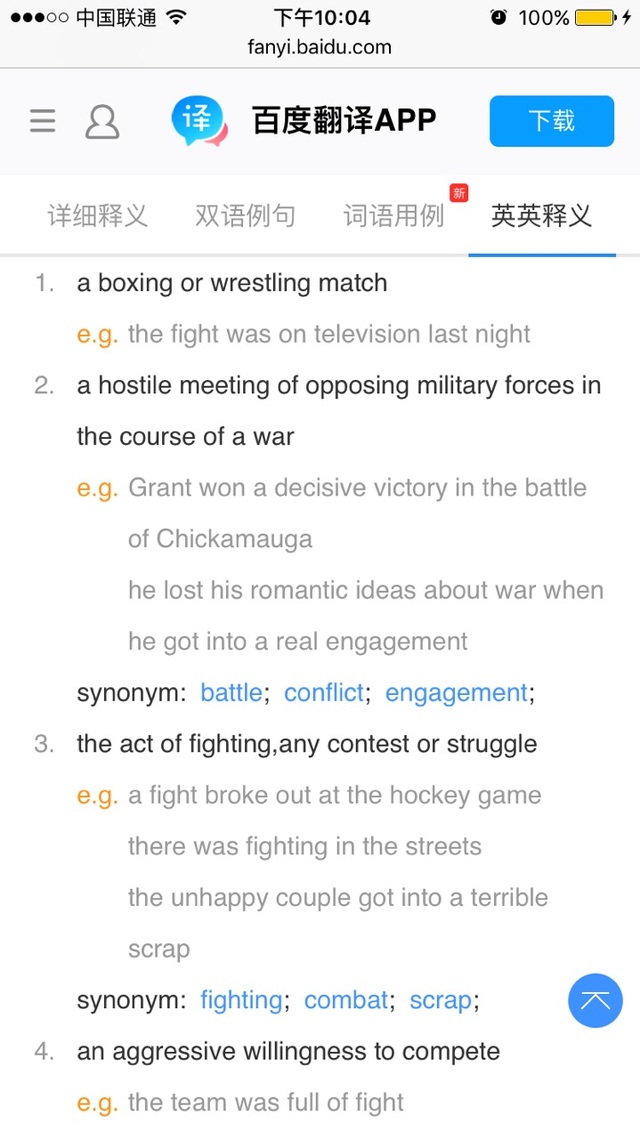Open the synonym link "battle"

(231, 693)
